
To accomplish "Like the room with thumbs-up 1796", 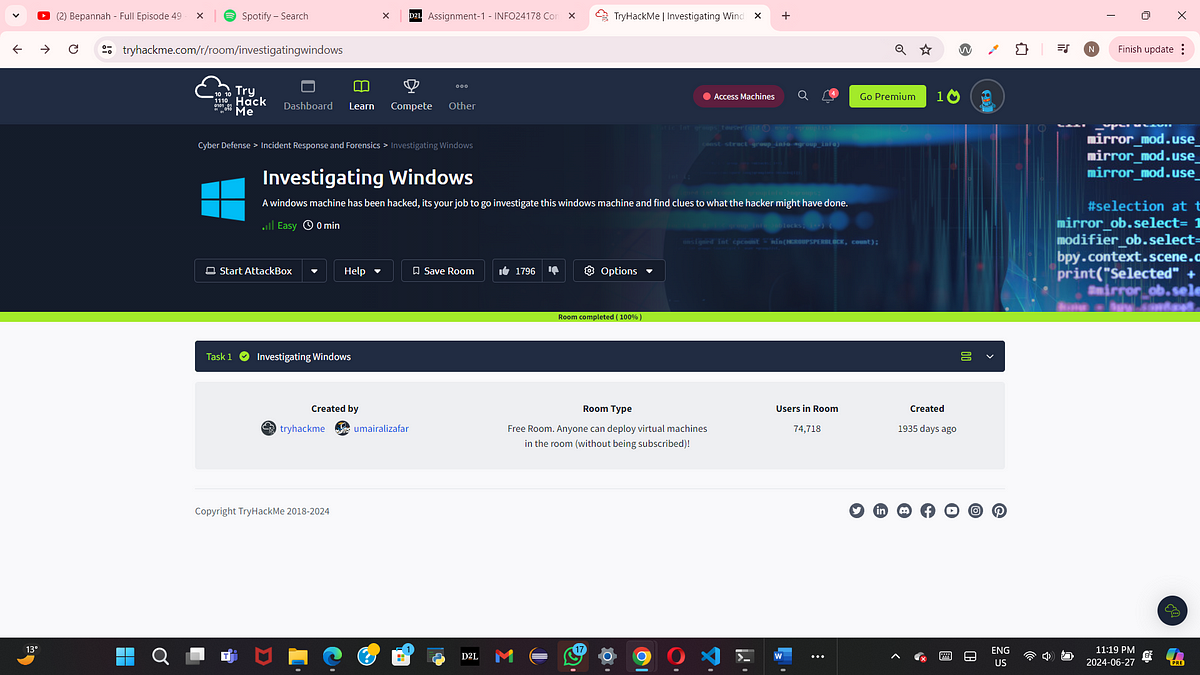I will coord(517,271).
